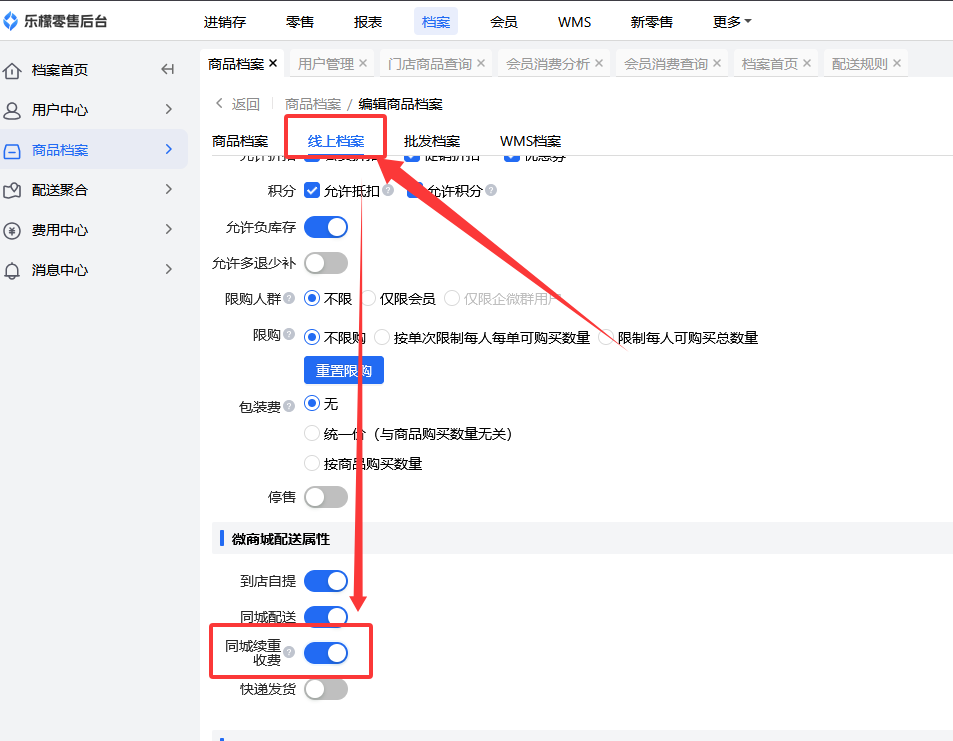Viewport: 953px width, 741px height.
Task: Close the 用户管理 tab
Action: (x=363, y=63)
